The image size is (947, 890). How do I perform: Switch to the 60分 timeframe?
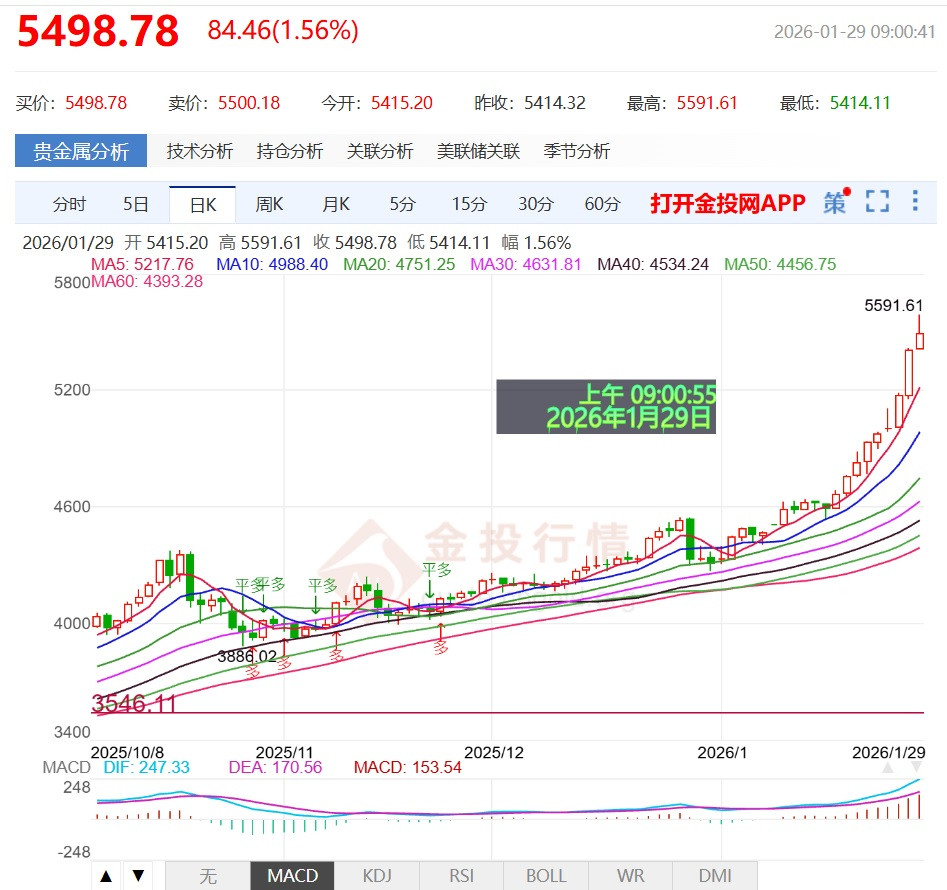click(x=601, y=202)
